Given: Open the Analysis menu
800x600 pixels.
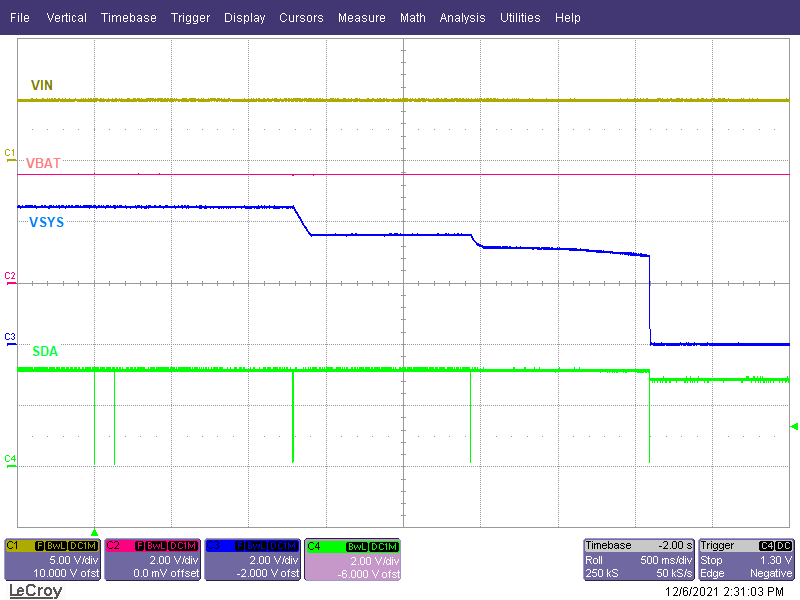Looking at the screenshot, I should pyautogui.click(x=462, y=17).
